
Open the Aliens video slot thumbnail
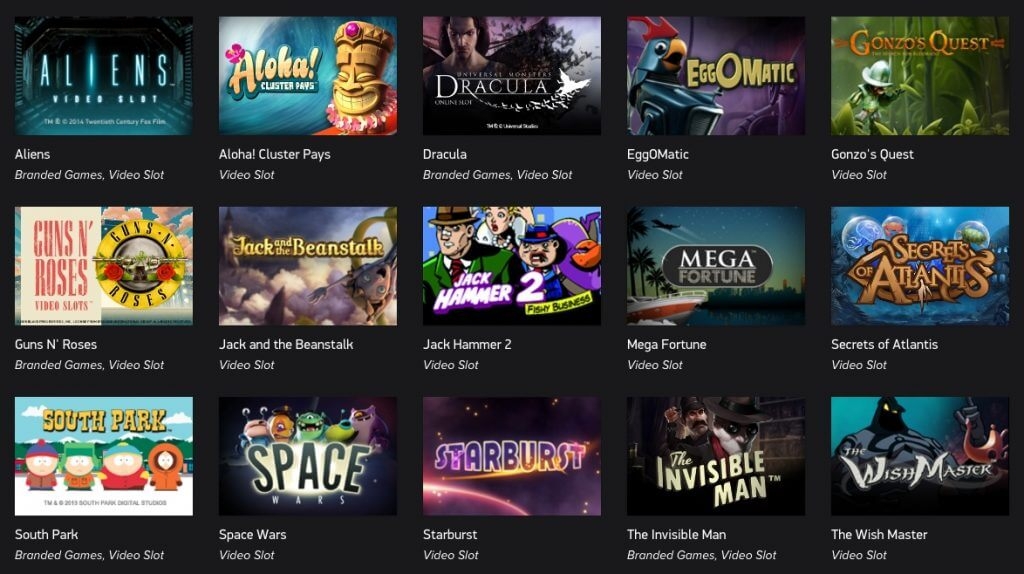(104, 76)
